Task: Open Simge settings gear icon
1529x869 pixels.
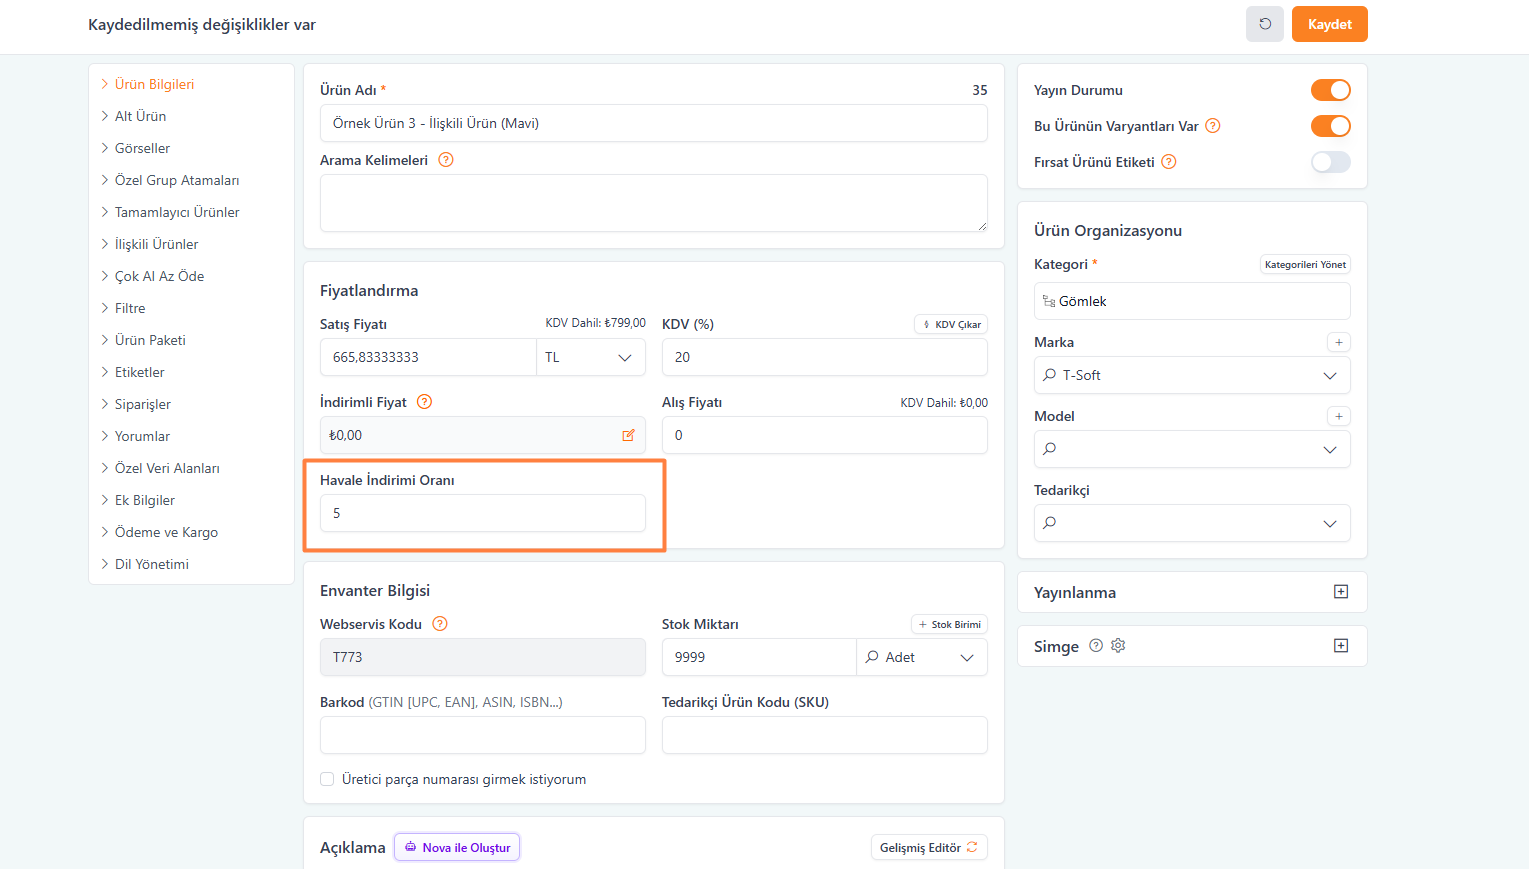Action: (x=1118, y=646)
